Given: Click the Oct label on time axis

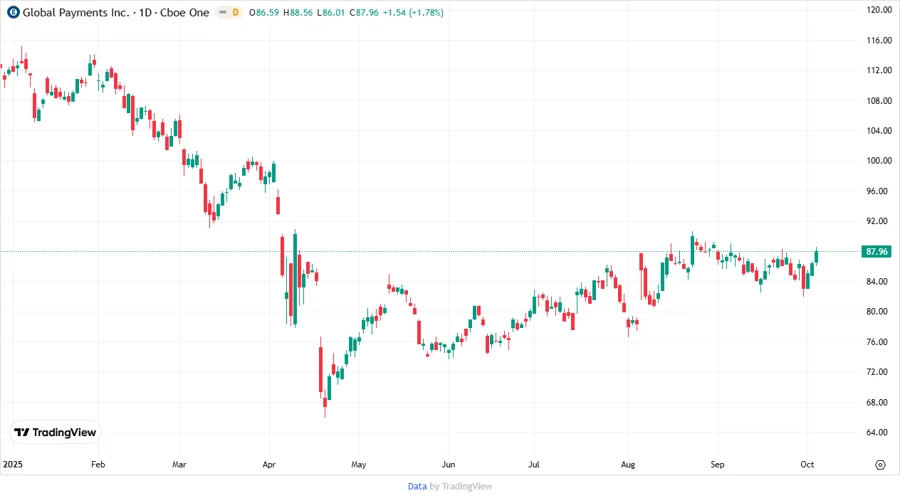Looking at the screenshot, I should (807, 465).
